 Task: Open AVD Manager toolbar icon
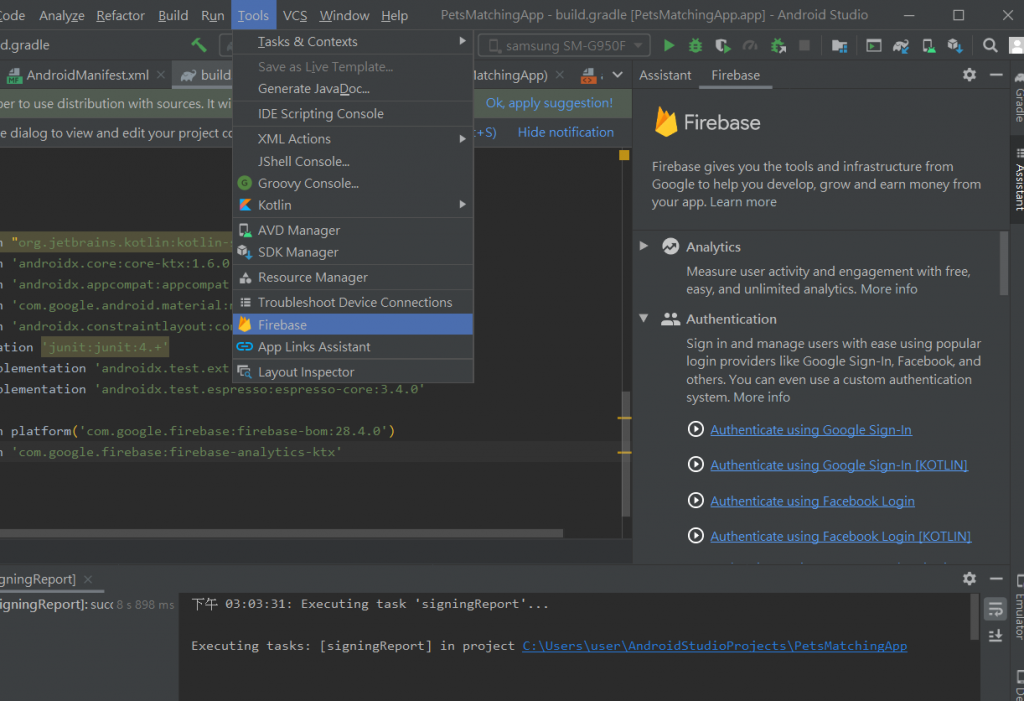point(928,46)
